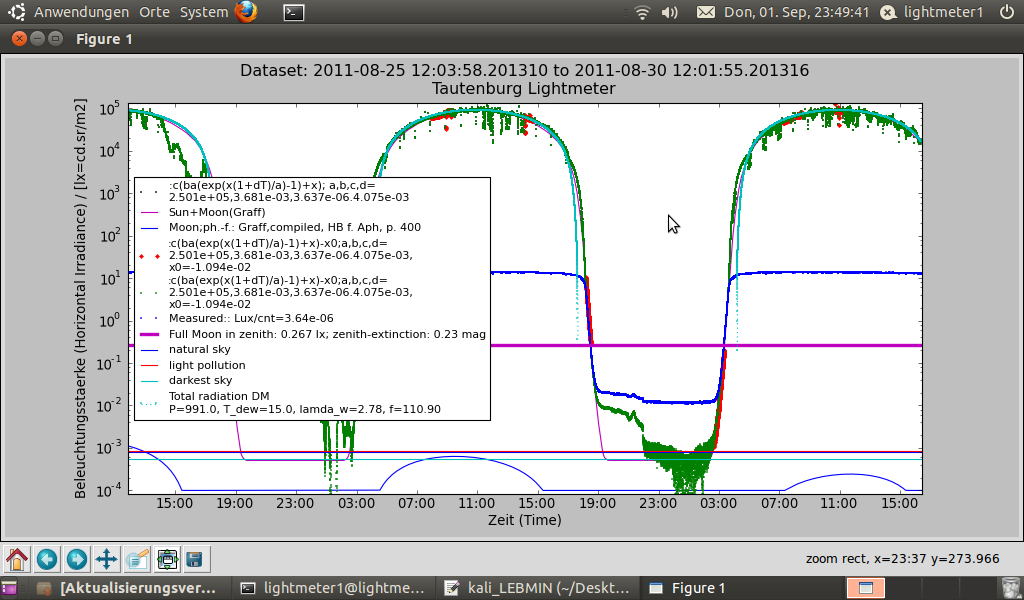
Task: Click the Figure 1 window title
Action: point(104,39)
